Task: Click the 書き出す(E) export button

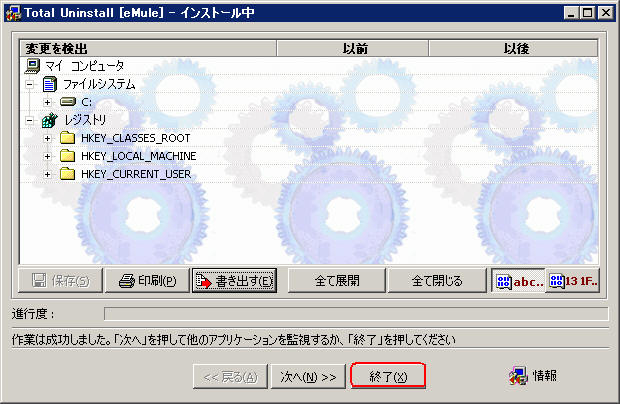Action: (234, 281)
